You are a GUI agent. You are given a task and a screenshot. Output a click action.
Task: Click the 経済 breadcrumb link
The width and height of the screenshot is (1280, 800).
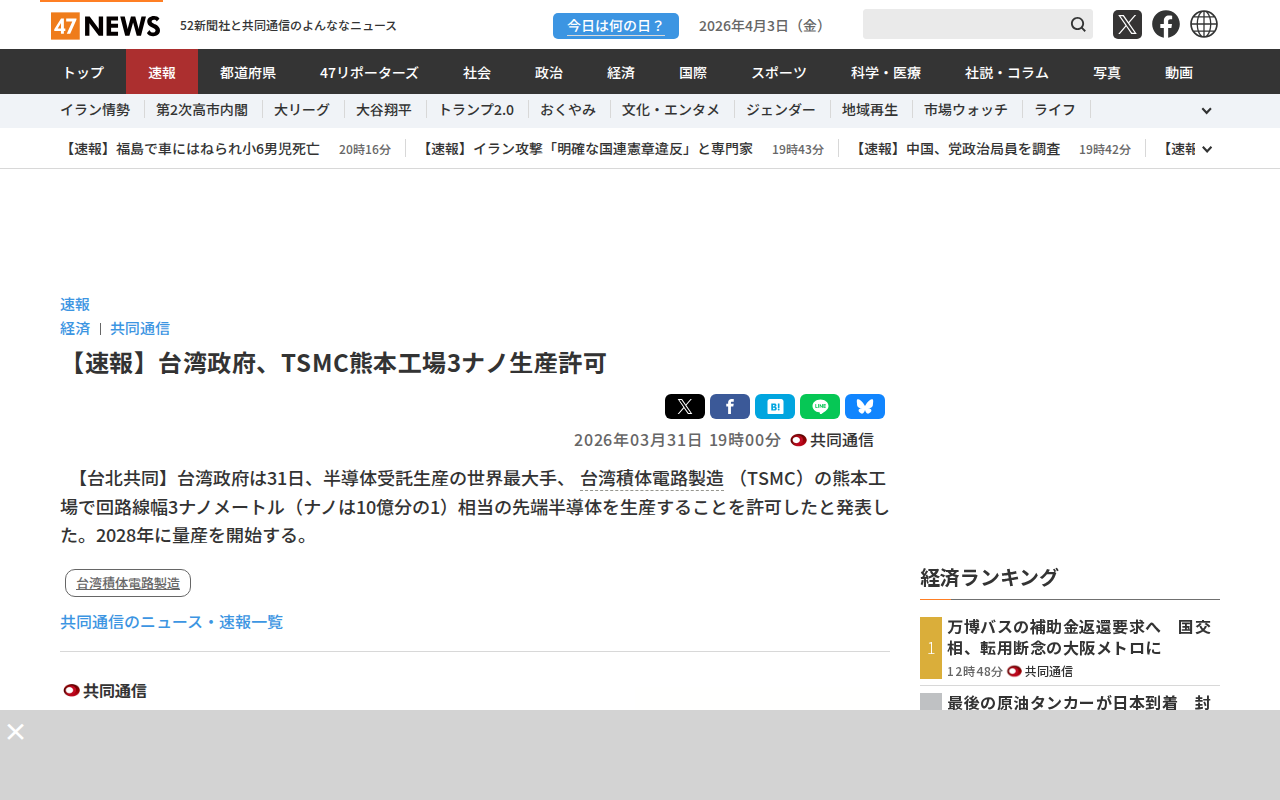pyautogui.click(x=75, y=328)
